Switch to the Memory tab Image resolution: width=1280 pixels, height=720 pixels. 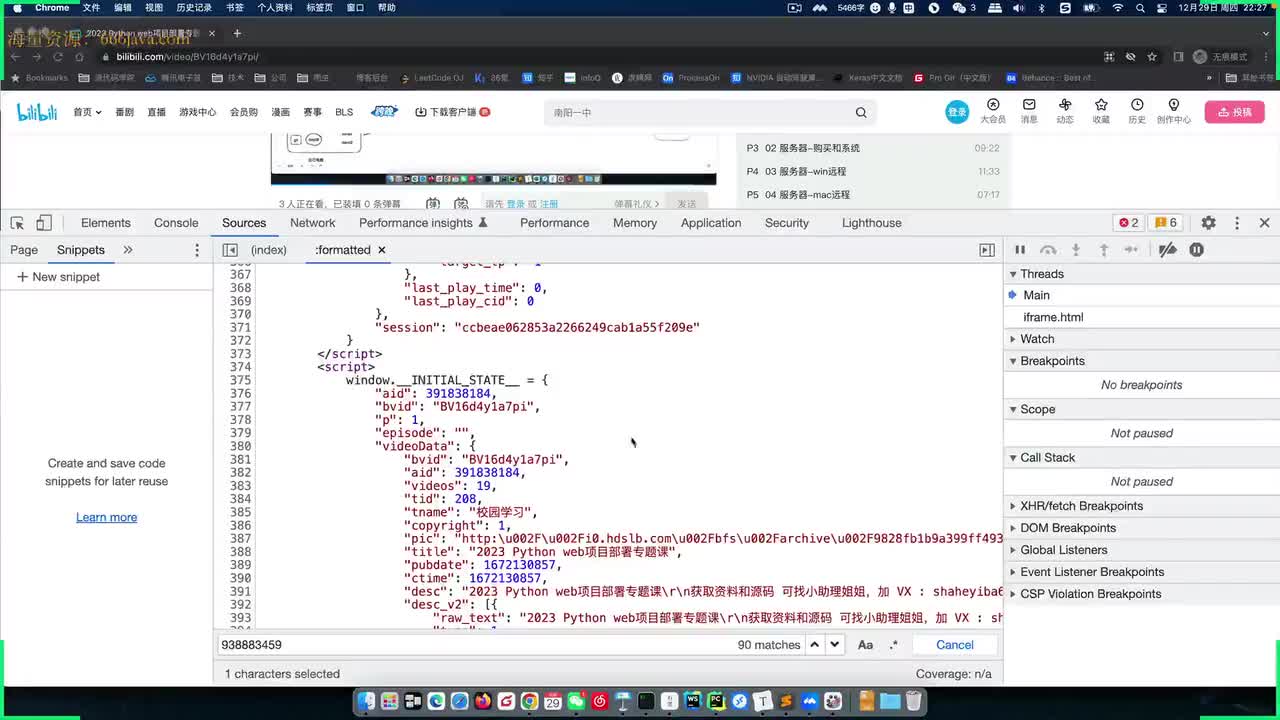pyautogui.click(x=635, y=223)
